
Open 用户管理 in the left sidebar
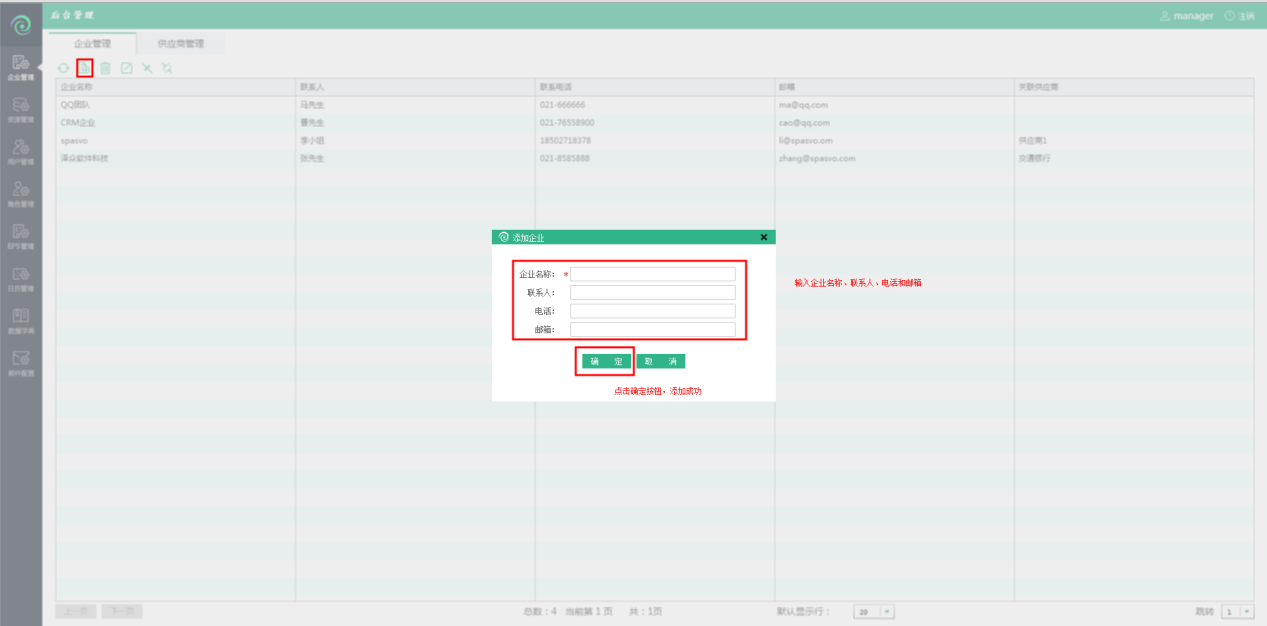pyautogui.click(x=21, y=150)
